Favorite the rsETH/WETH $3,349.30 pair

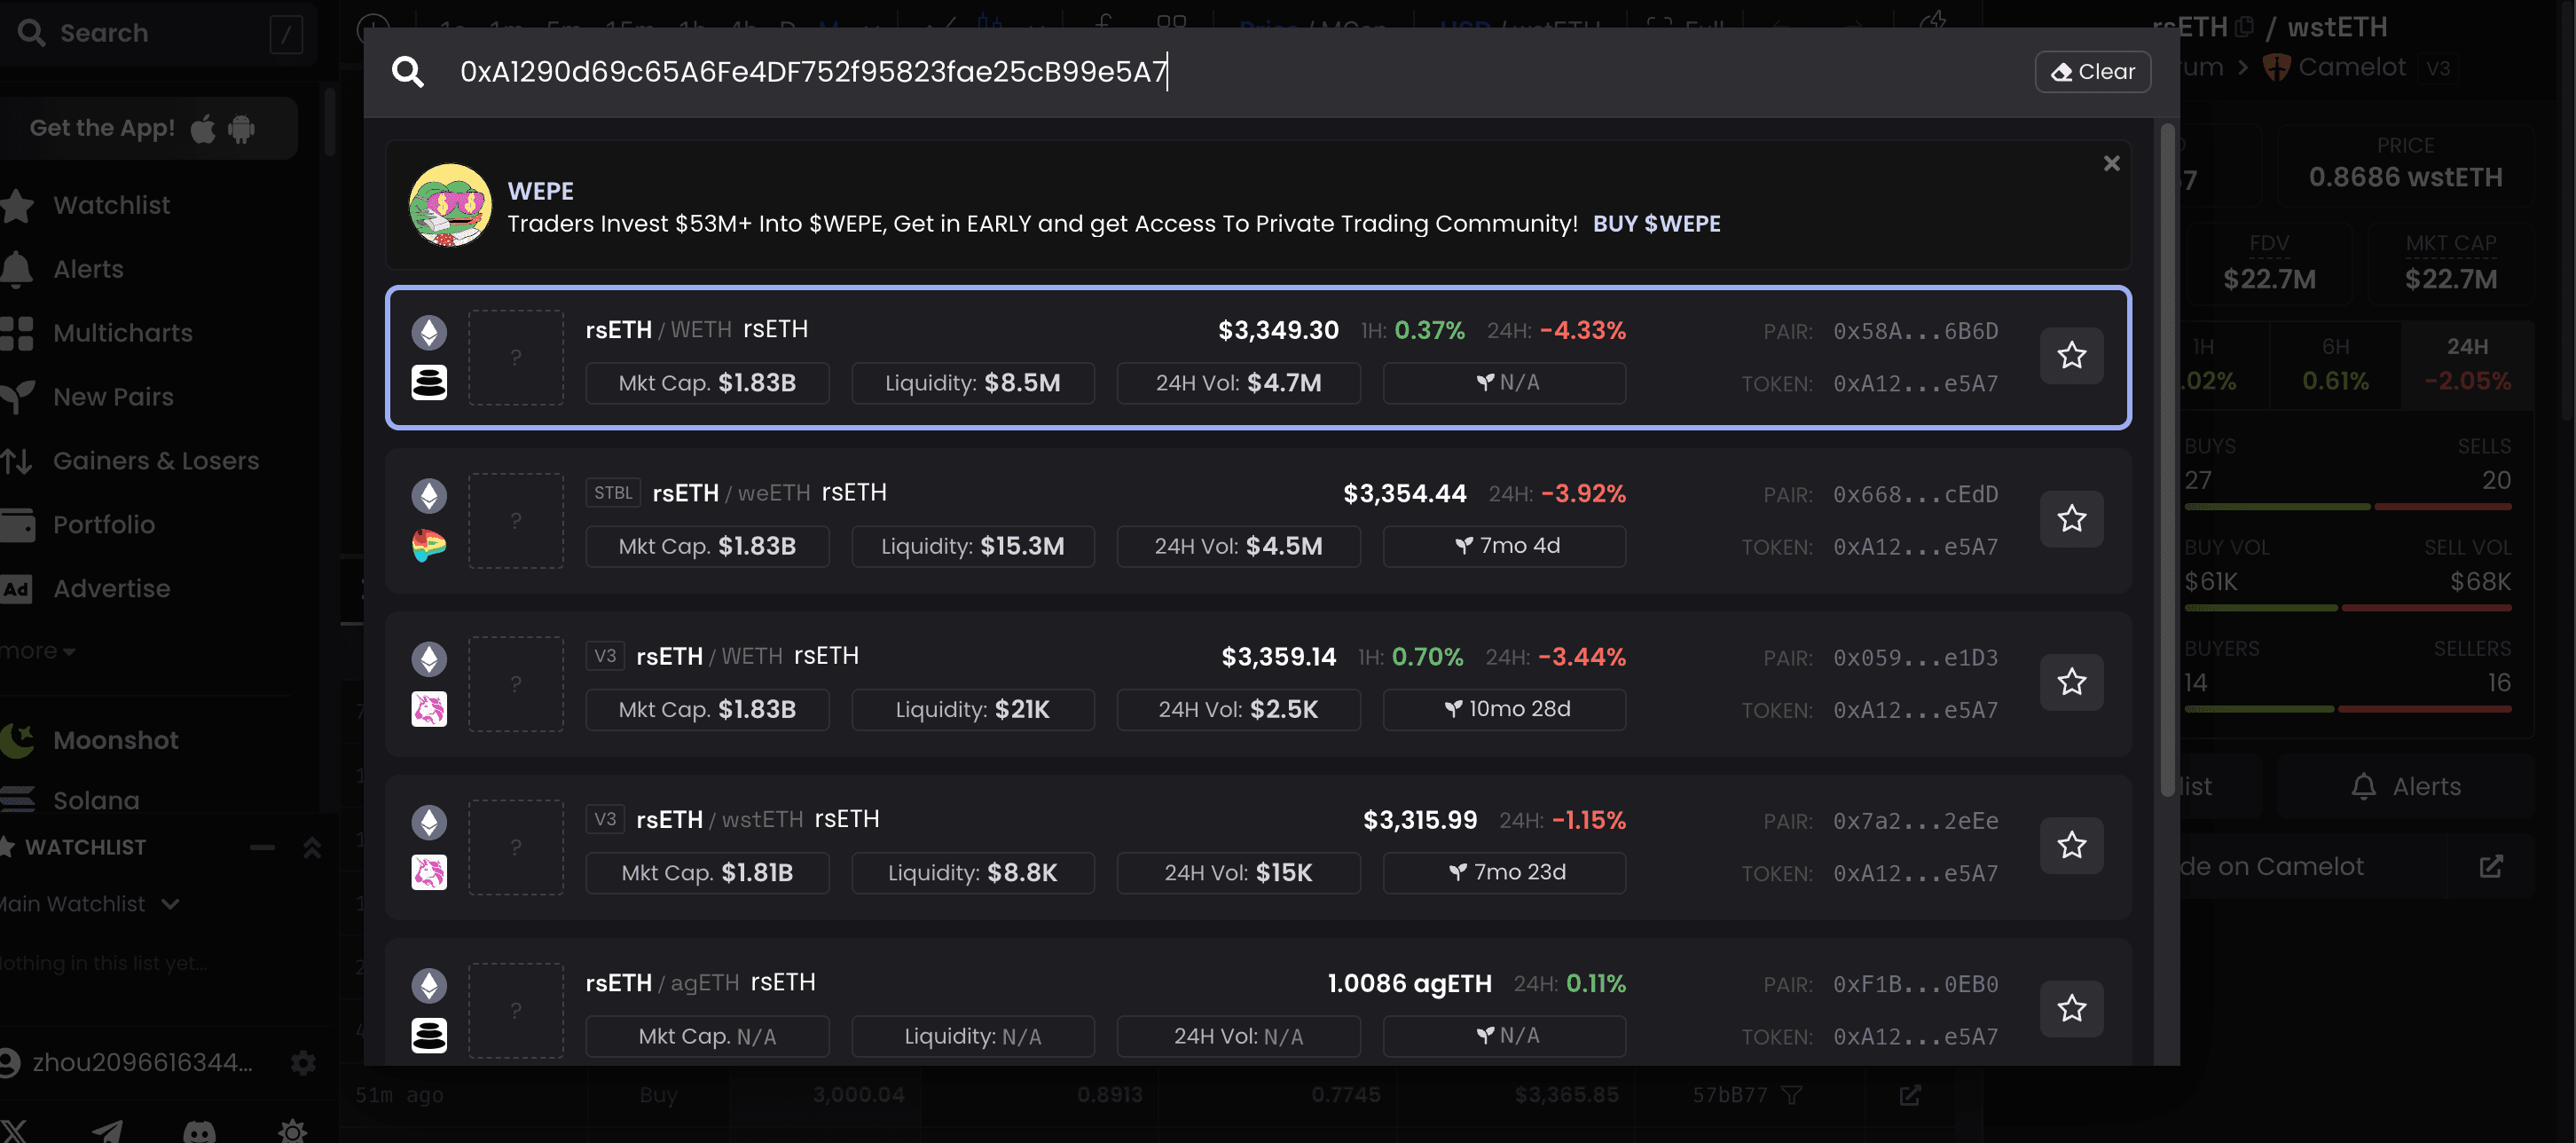tap(2071, 356)
